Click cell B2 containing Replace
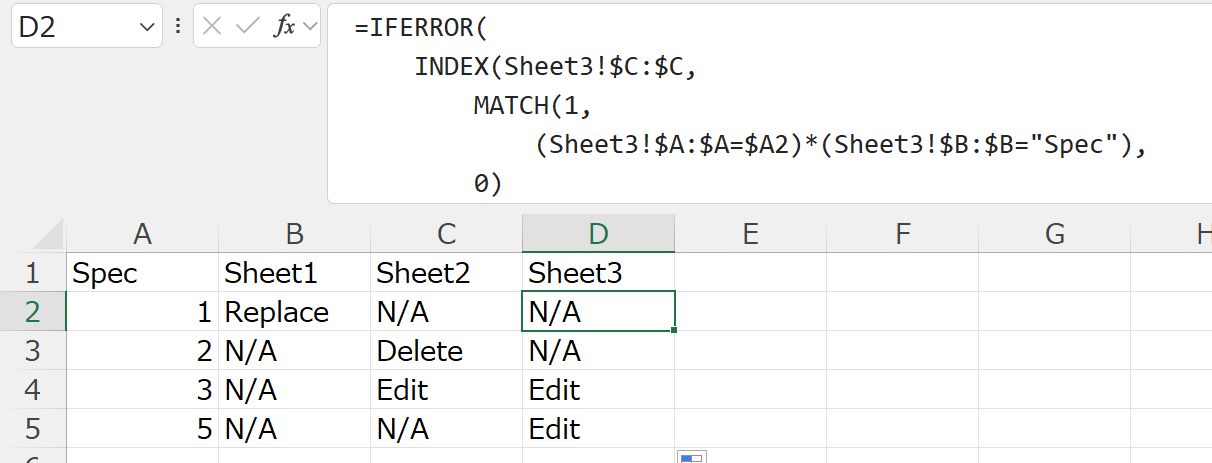This screenshot has height=463, width=1212. [294, 312]
